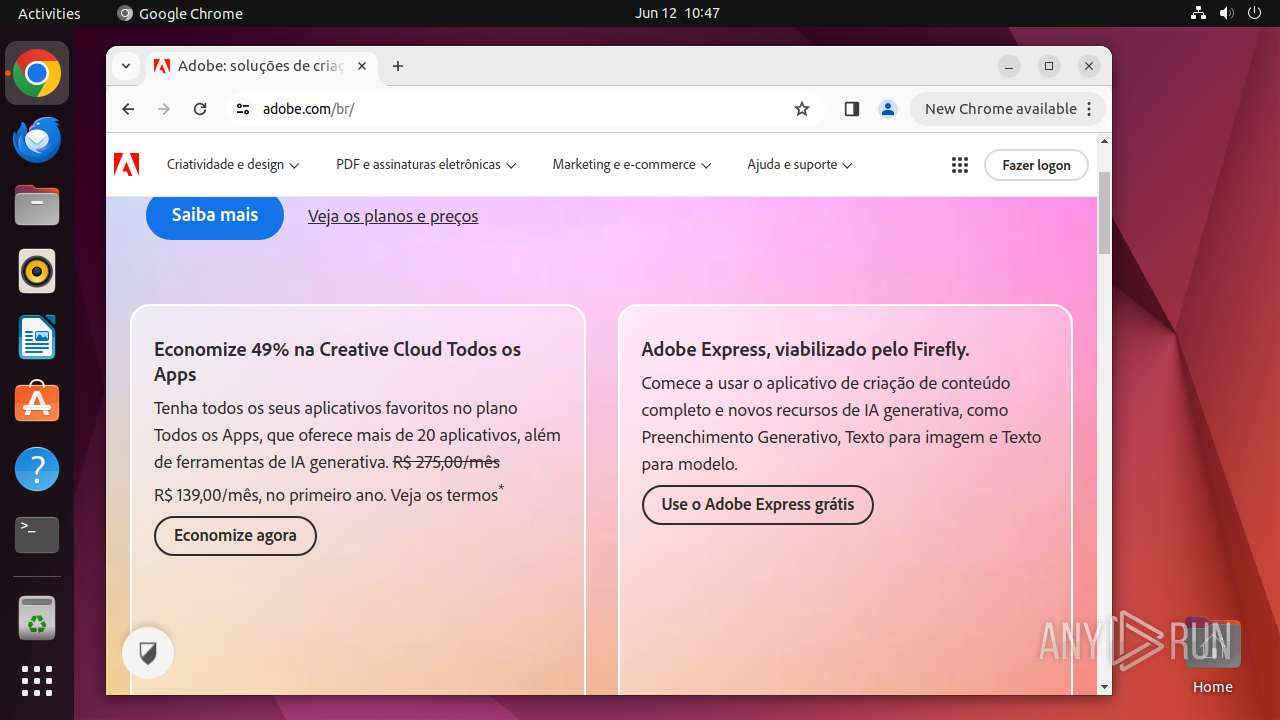
Task: Select the Adobe: soluções de criação tab
Action: (260, 66)
